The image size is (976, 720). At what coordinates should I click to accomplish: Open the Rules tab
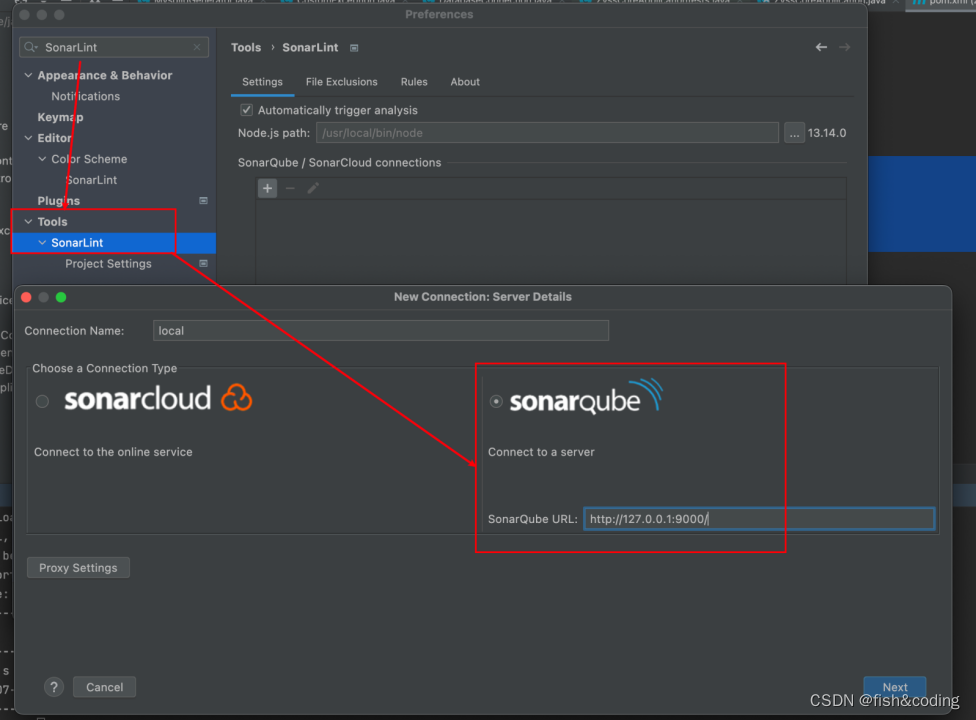414,82
